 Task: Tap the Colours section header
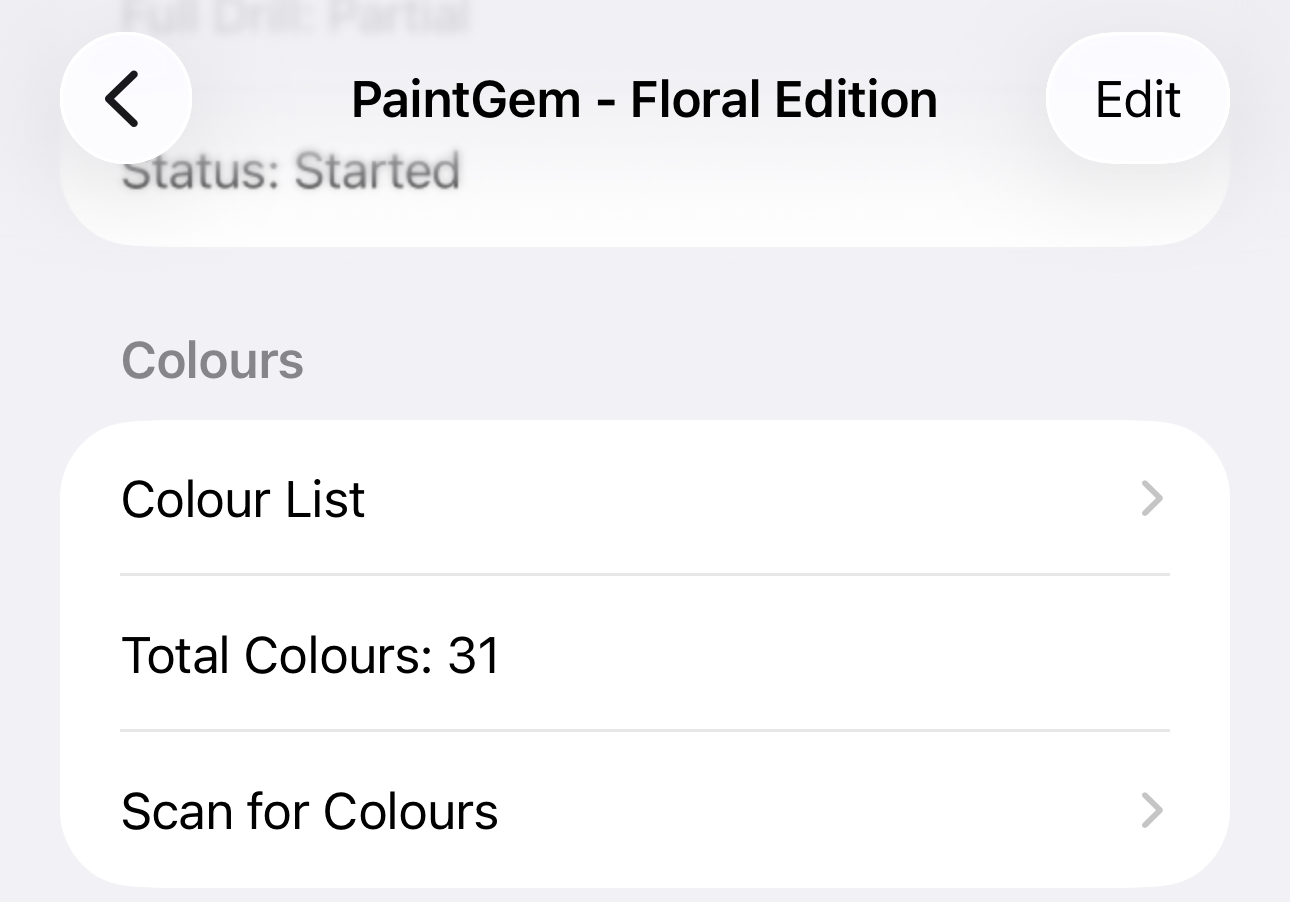coord(212,361)
